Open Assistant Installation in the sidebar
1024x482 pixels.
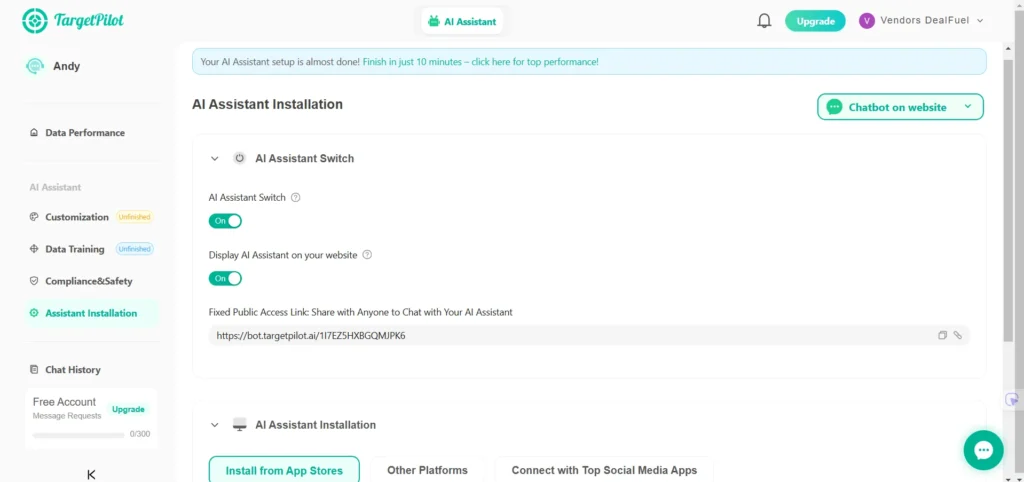pyautogui.click(x=91, y=313)
